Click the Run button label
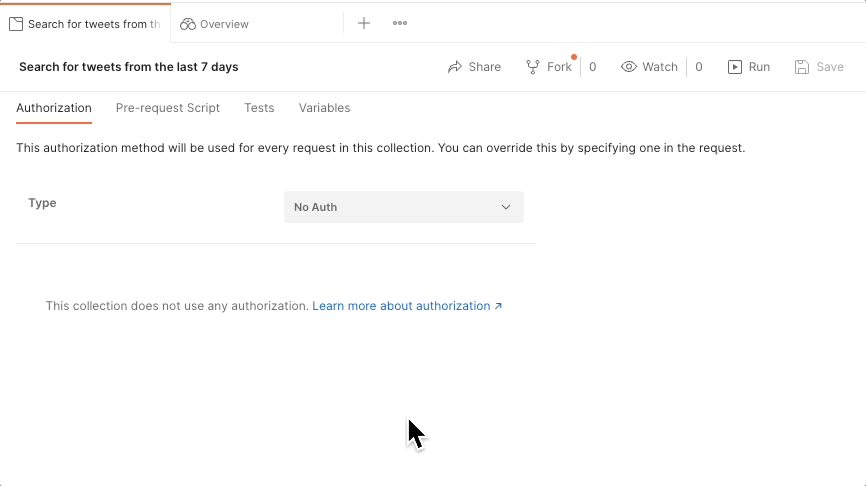Viewport: 866px width, 486px height. (759, 67)
